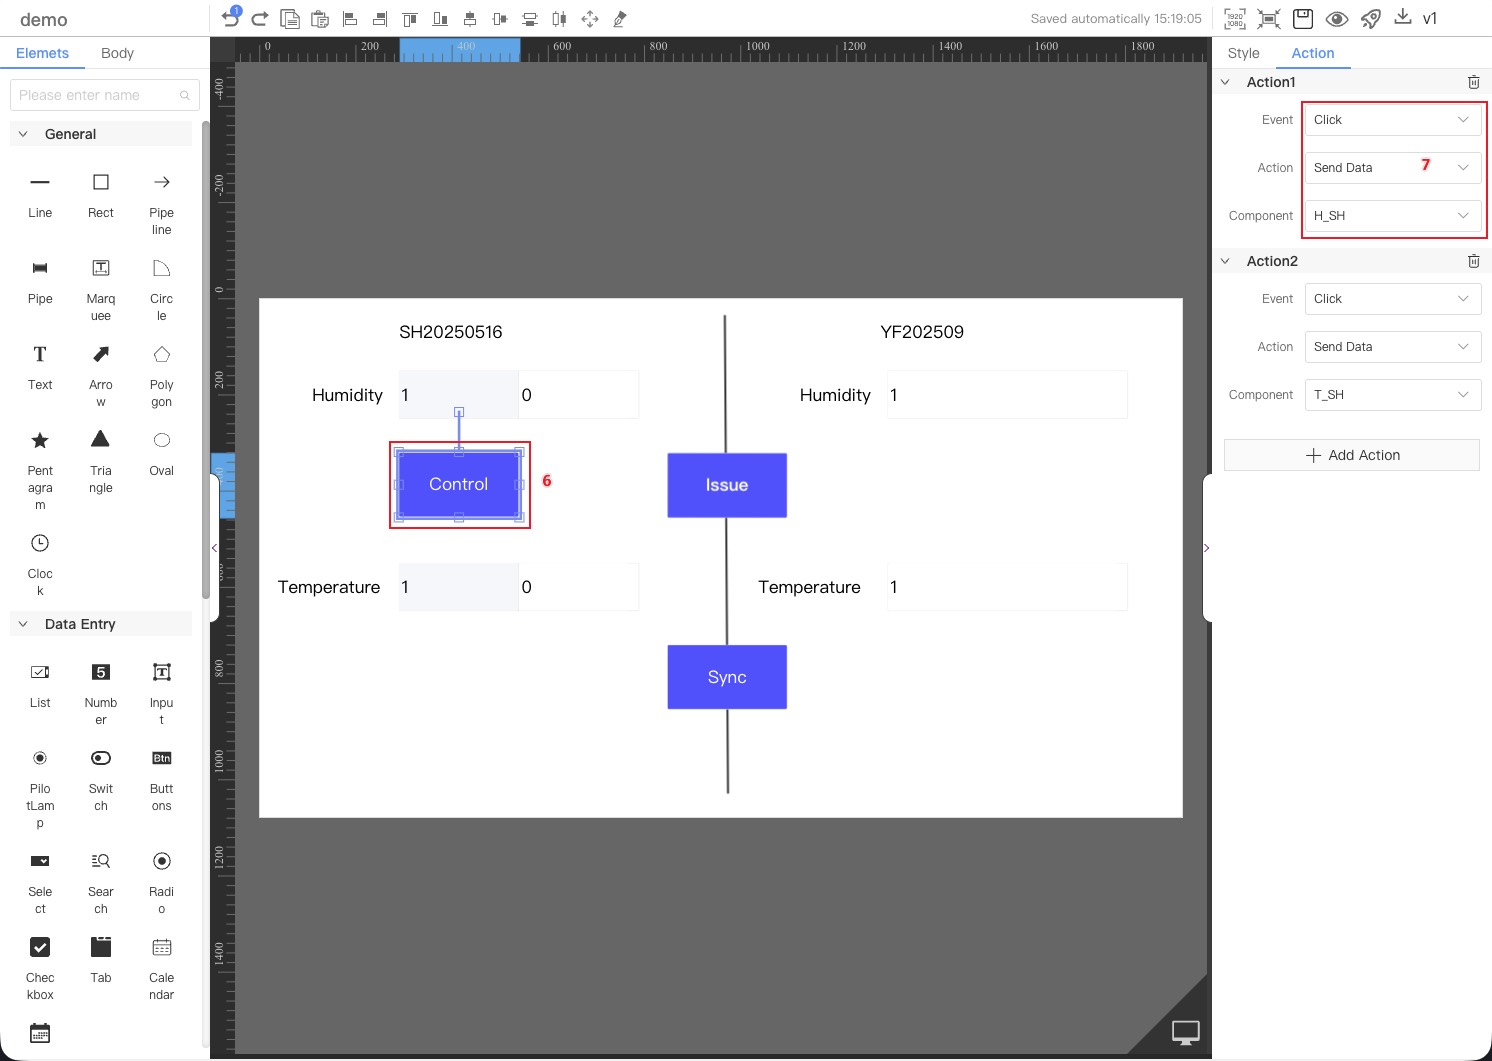The image size is (1492, 1061).
Task: Open Action1 Event dropdown showing Click
Action: [1392, 120]
